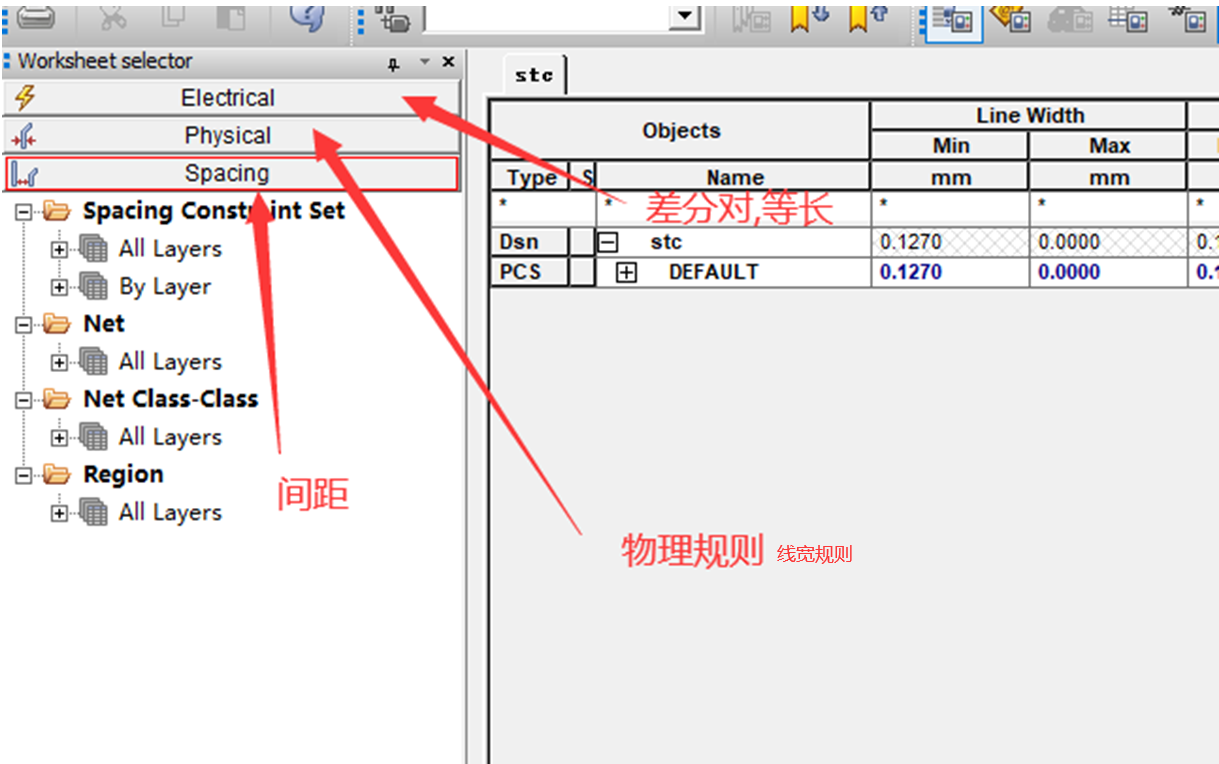Click the bookmark with down arrow icon
Screen dimensions: 1219x764
point(807,18)
